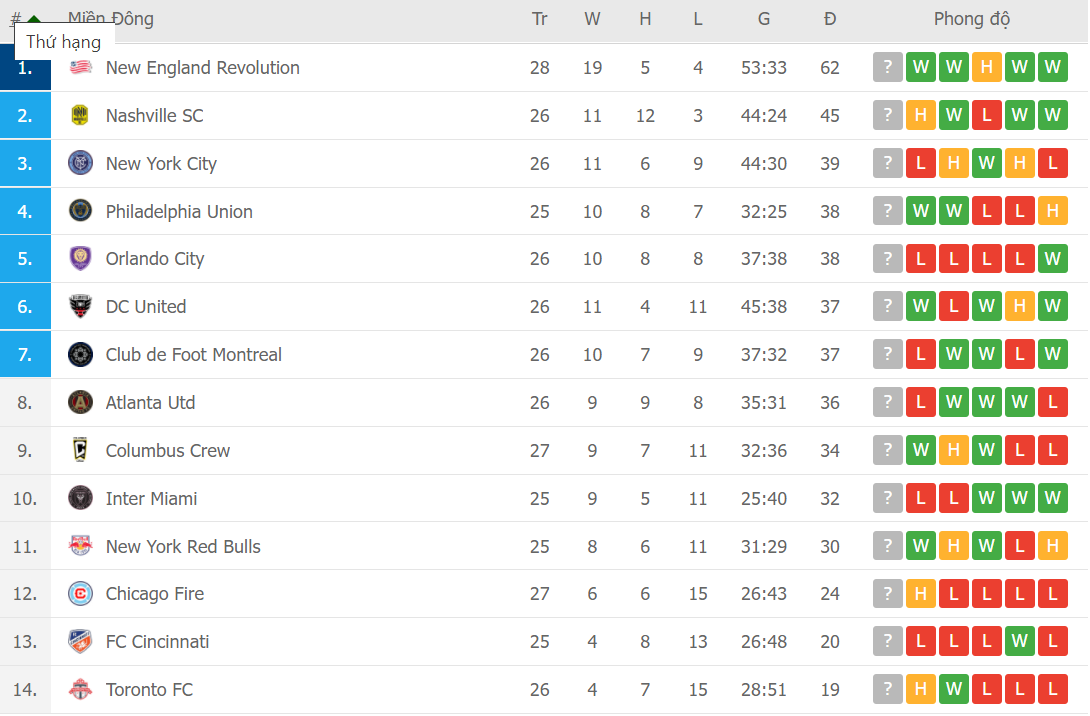
Task: Click the Orlando City purple crest
Action: 80,259
